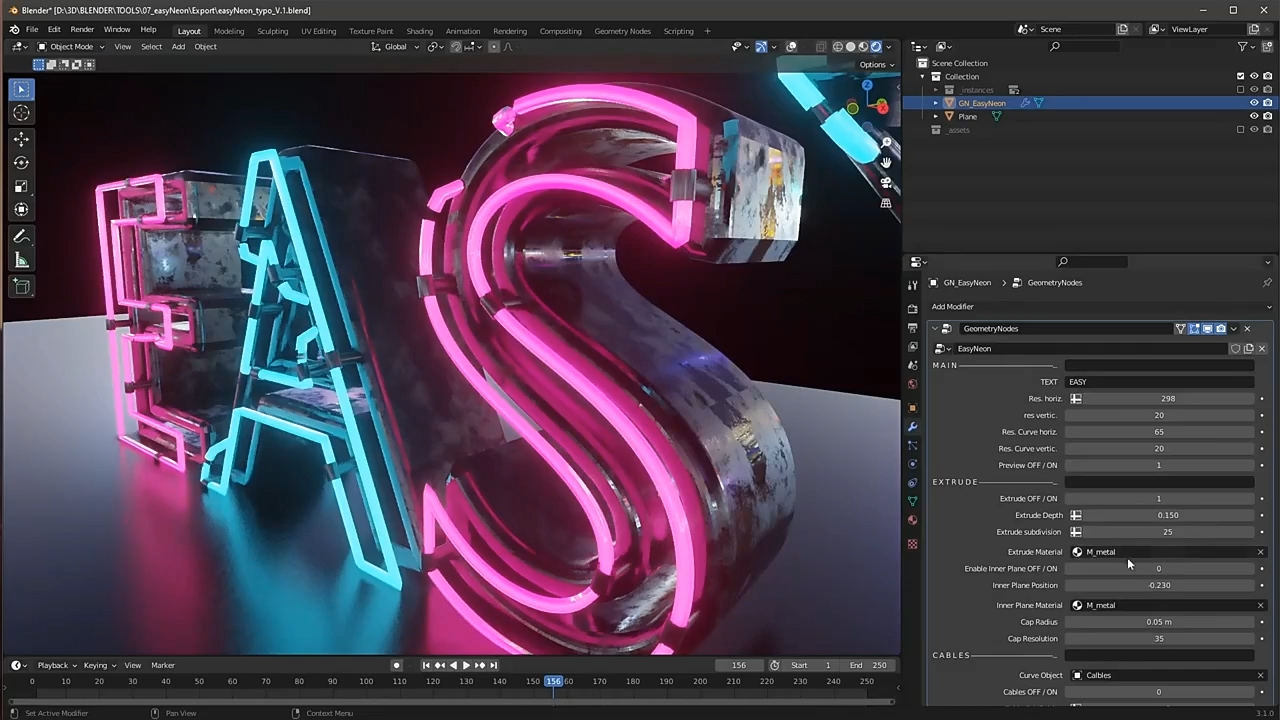Screen dimensions: 1280x720
Task: Hide GN_EasyNeon using its eye icon
Action: [1254, 103]
